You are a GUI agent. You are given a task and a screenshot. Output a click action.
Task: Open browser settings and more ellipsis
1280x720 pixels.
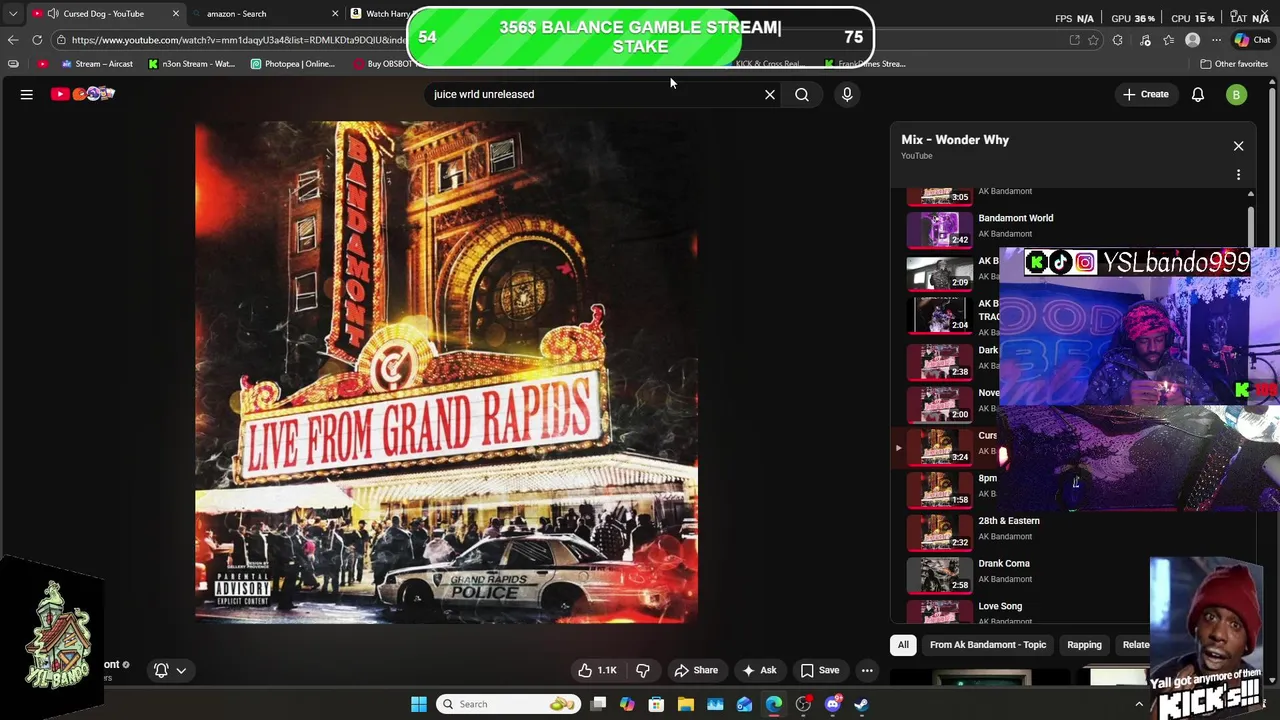[1216, 40]
